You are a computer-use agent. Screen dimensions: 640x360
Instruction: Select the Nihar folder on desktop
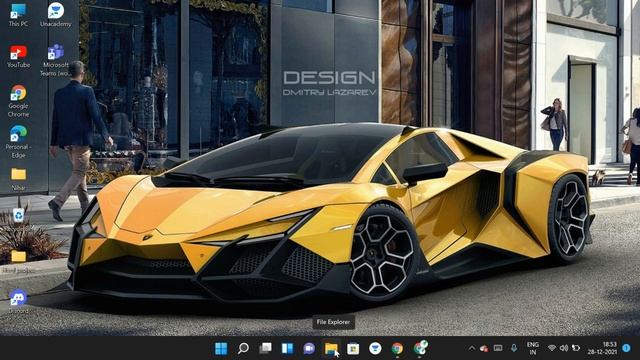(18, 179)
